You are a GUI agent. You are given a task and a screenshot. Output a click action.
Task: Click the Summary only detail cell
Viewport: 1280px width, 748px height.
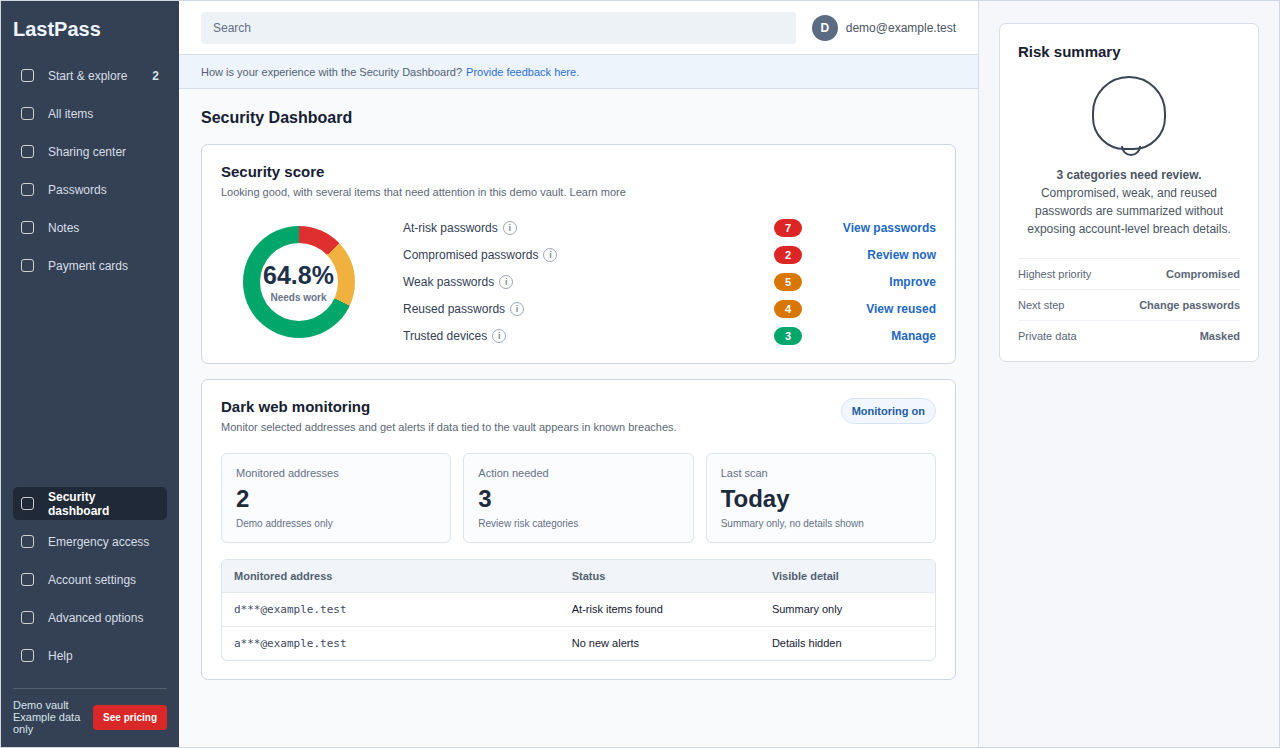tap(807, 609)
